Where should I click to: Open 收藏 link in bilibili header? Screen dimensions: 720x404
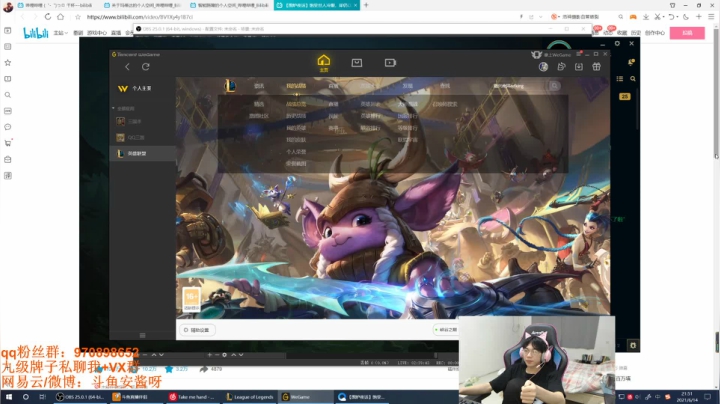622,33
